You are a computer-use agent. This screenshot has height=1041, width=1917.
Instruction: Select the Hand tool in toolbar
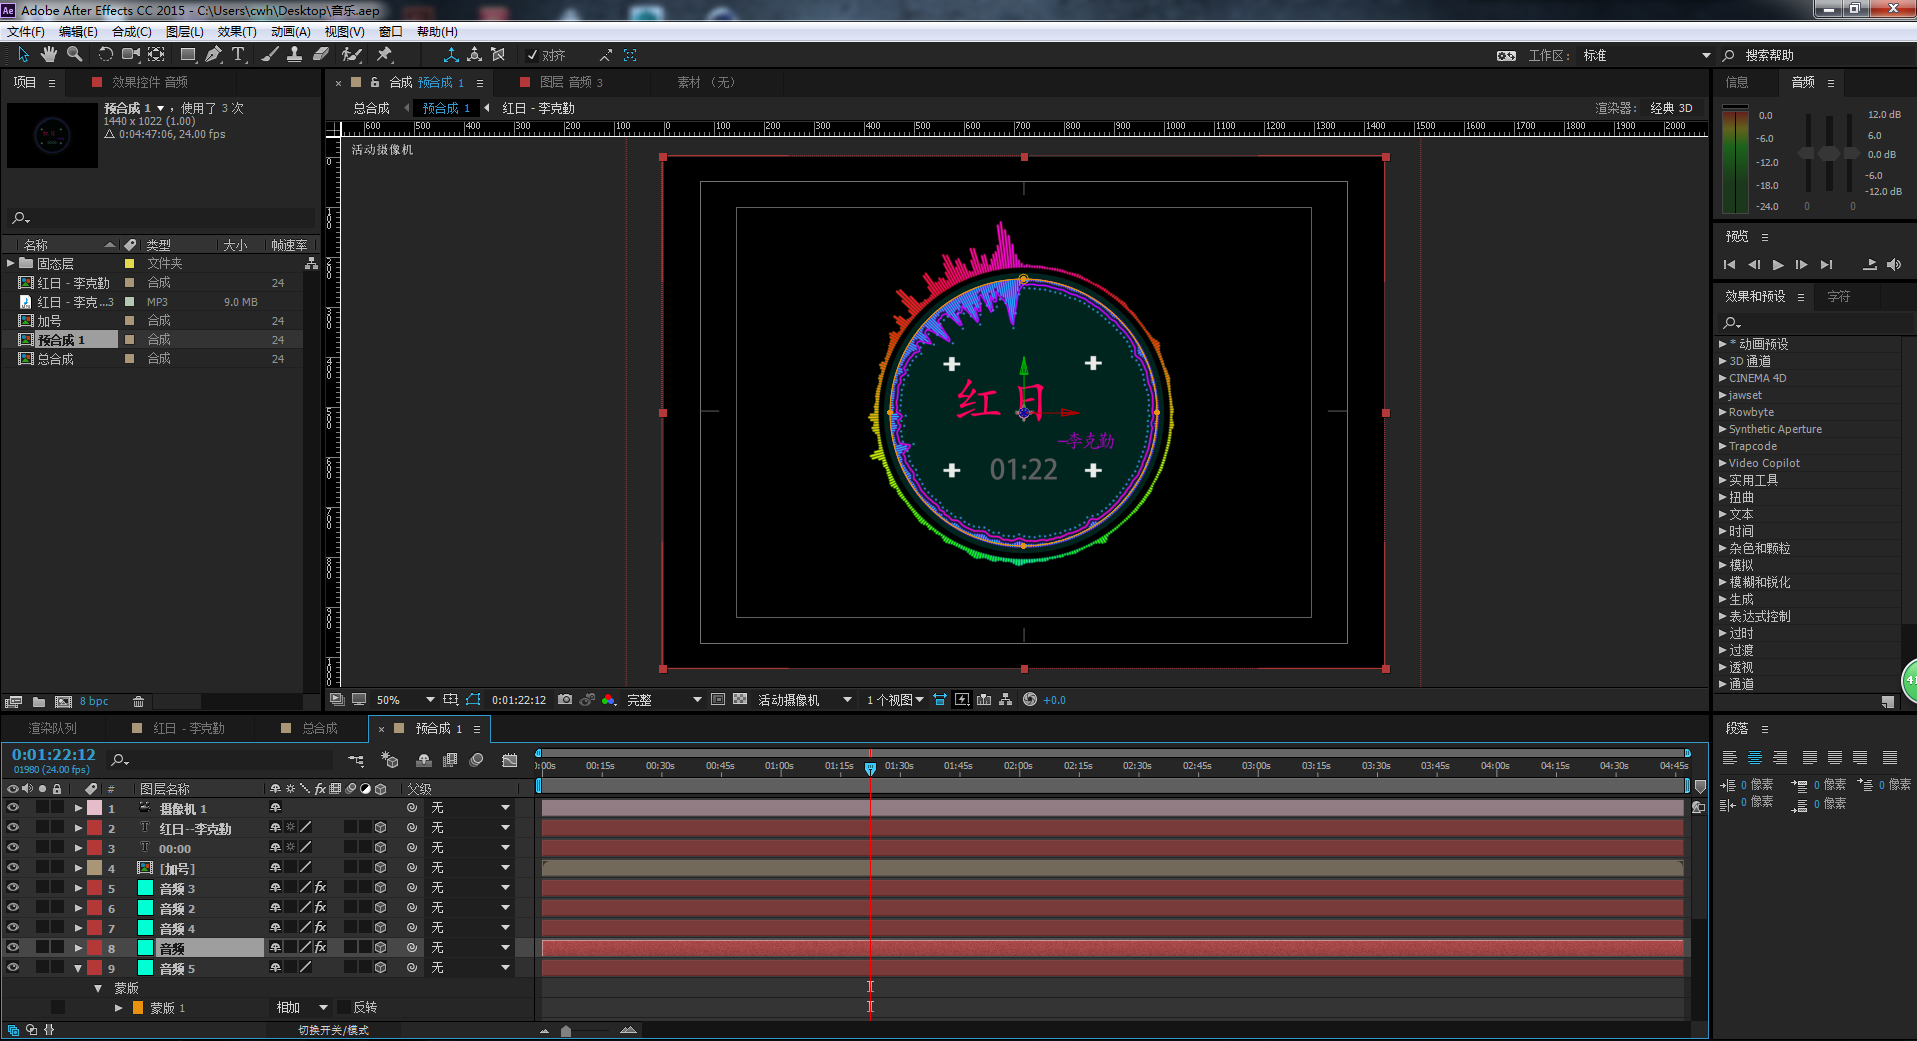(x=48, y=55)
